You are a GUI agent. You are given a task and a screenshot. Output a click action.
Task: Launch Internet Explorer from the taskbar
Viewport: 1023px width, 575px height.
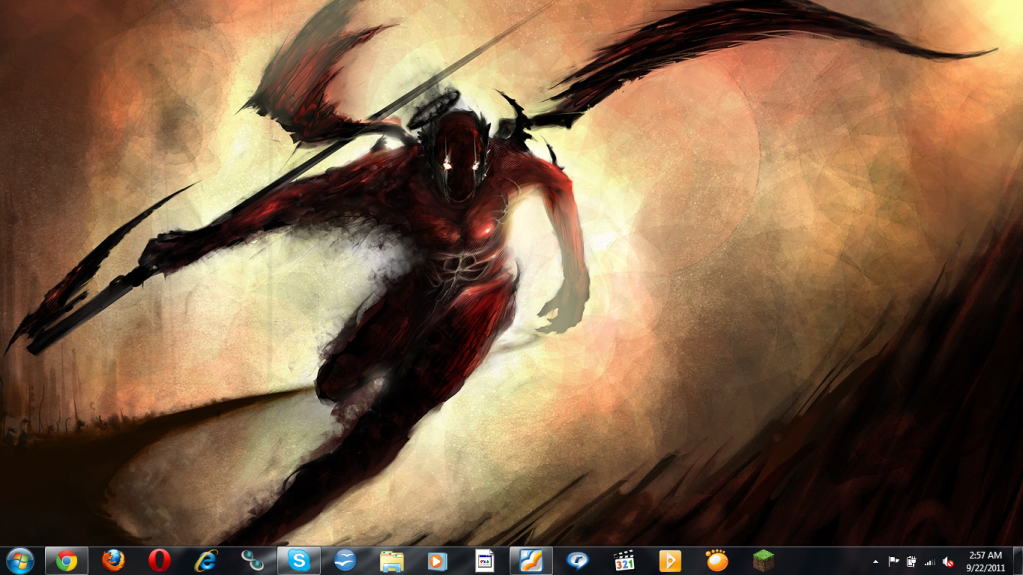click(x=206, y=561)
